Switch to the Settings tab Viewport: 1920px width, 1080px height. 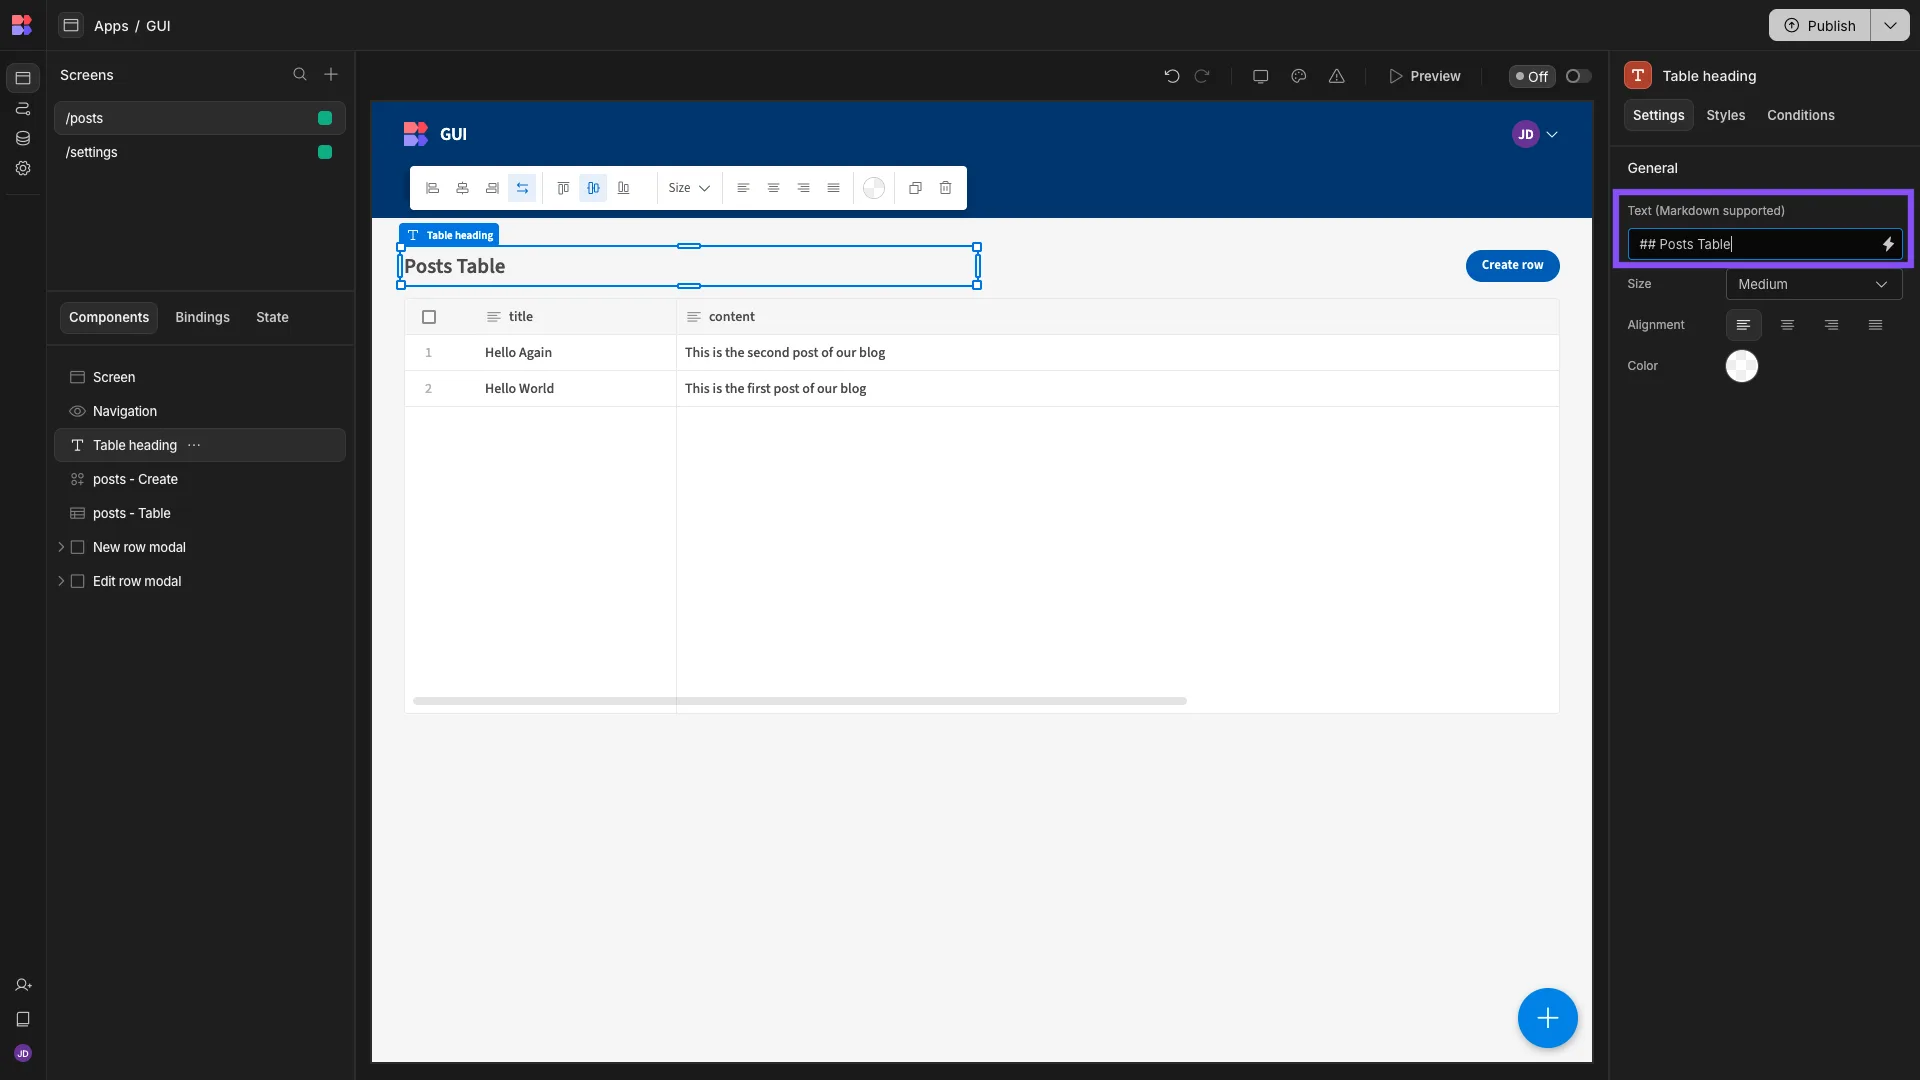[1658, 115]
